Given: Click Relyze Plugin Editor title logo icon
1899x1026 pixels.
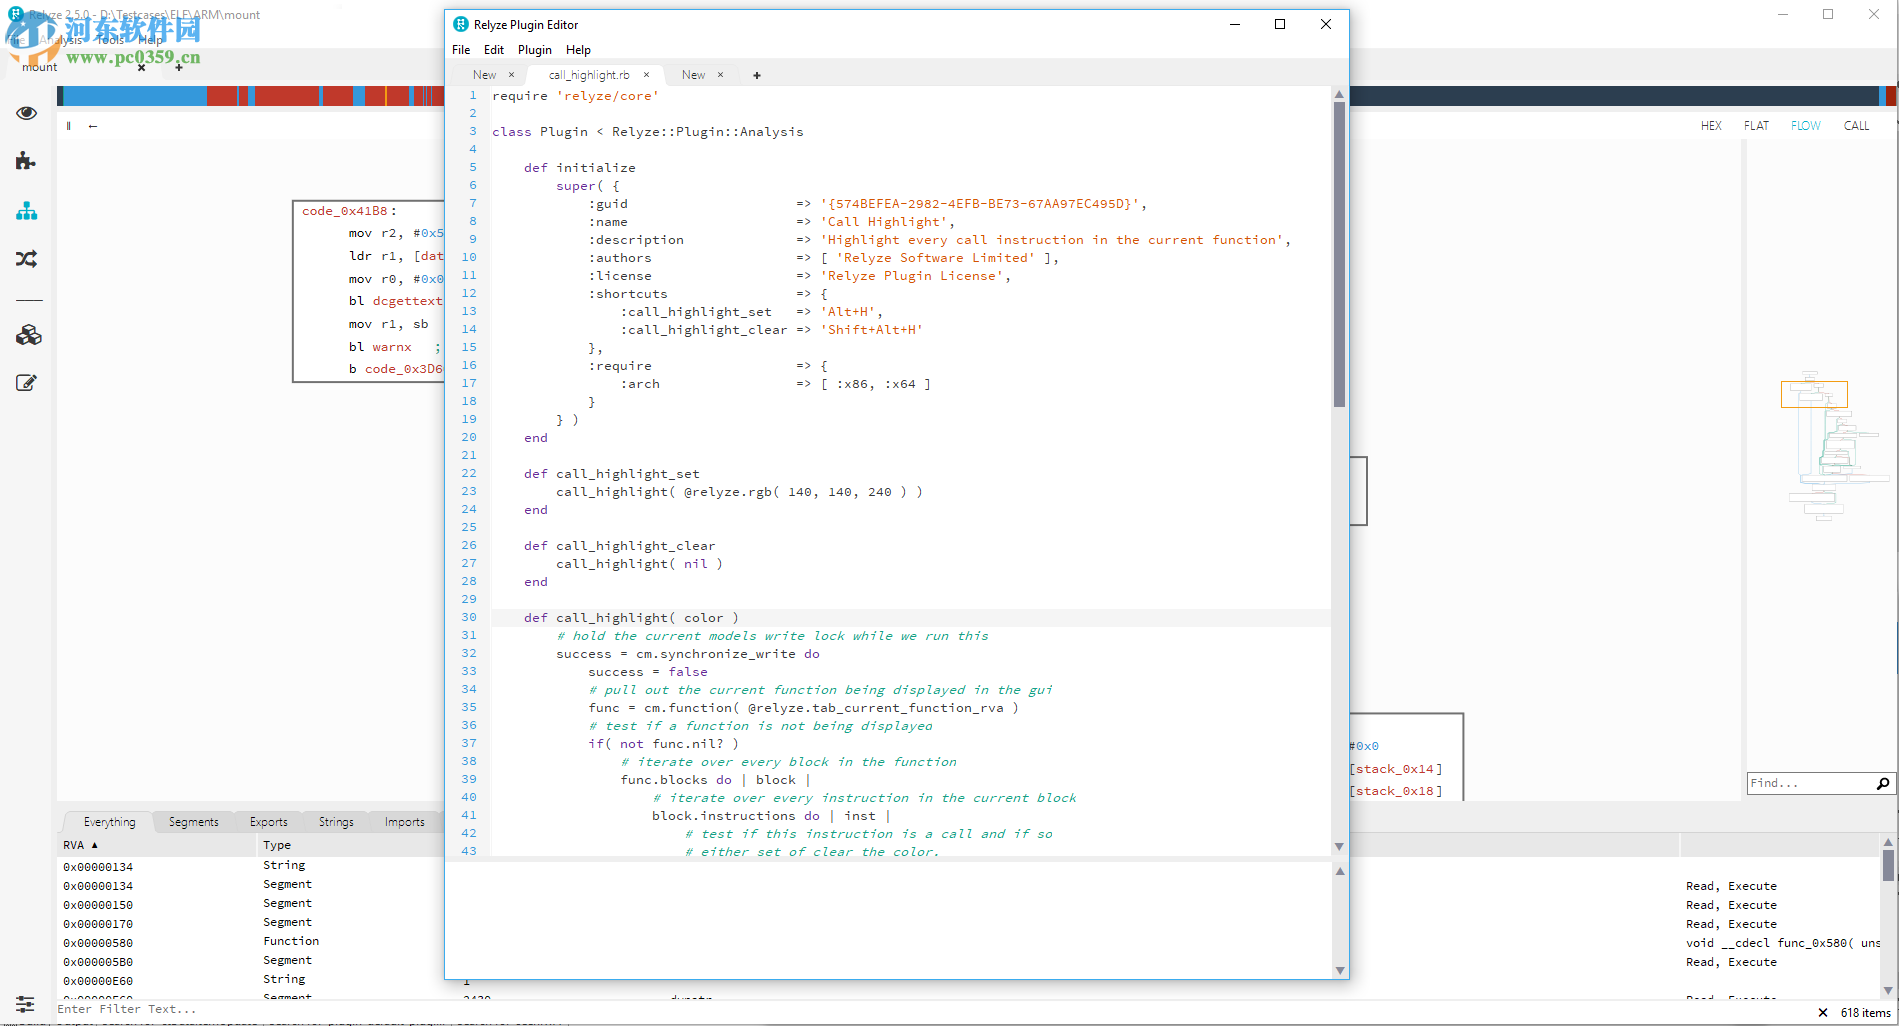Looking at the screenshot, I should [460, 24].
